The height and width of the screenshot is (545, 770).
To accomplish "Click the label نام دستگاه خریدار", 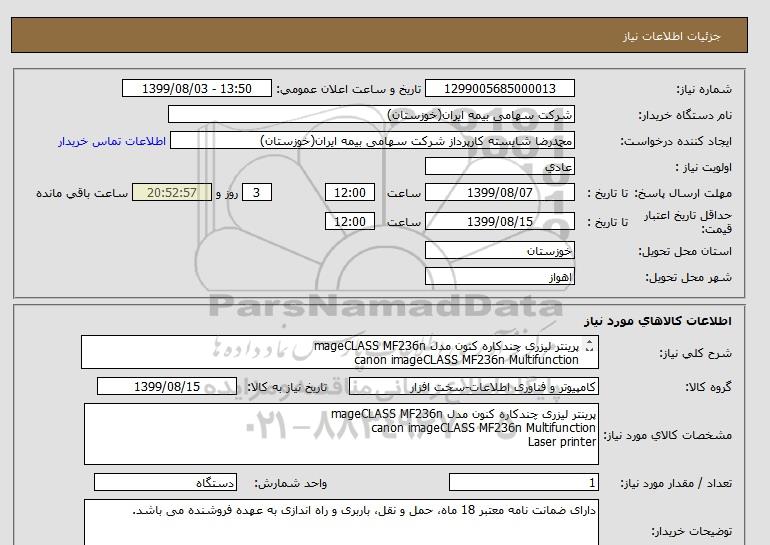I will click(685, 115).
